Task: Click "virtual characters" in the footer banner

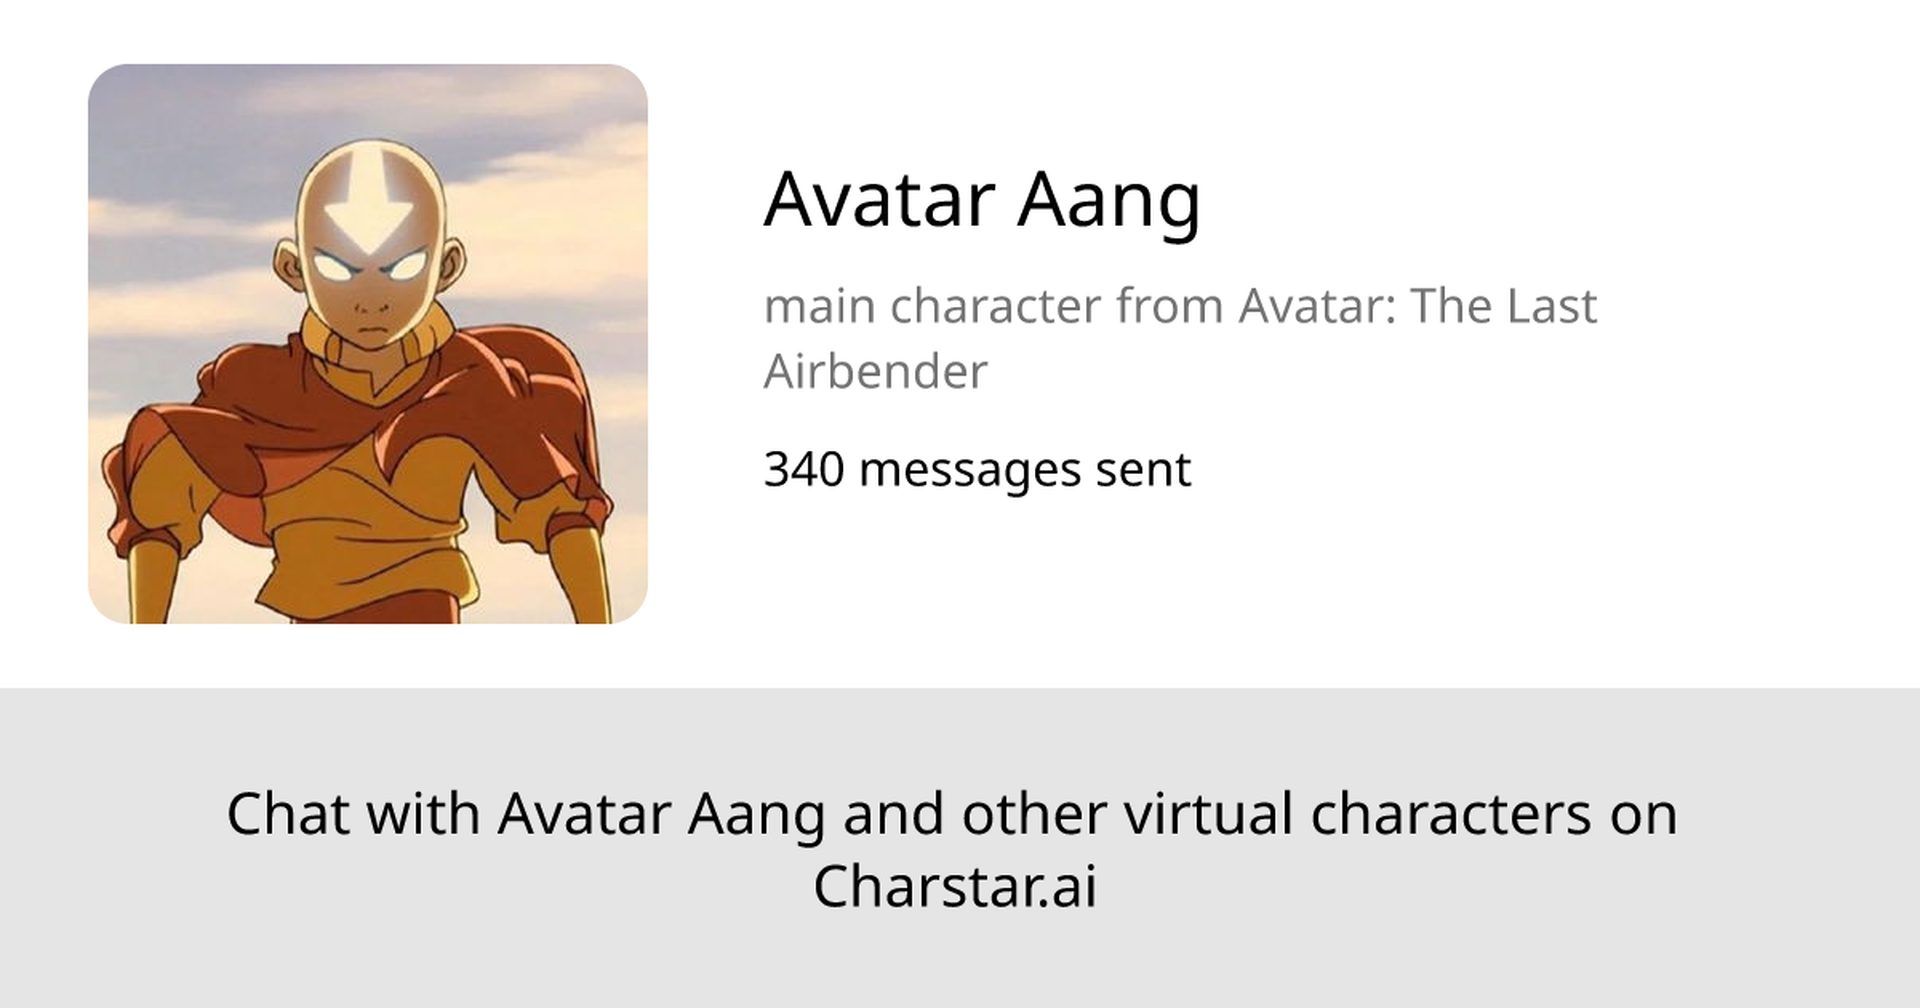Action: click(x=1357, y=813)
